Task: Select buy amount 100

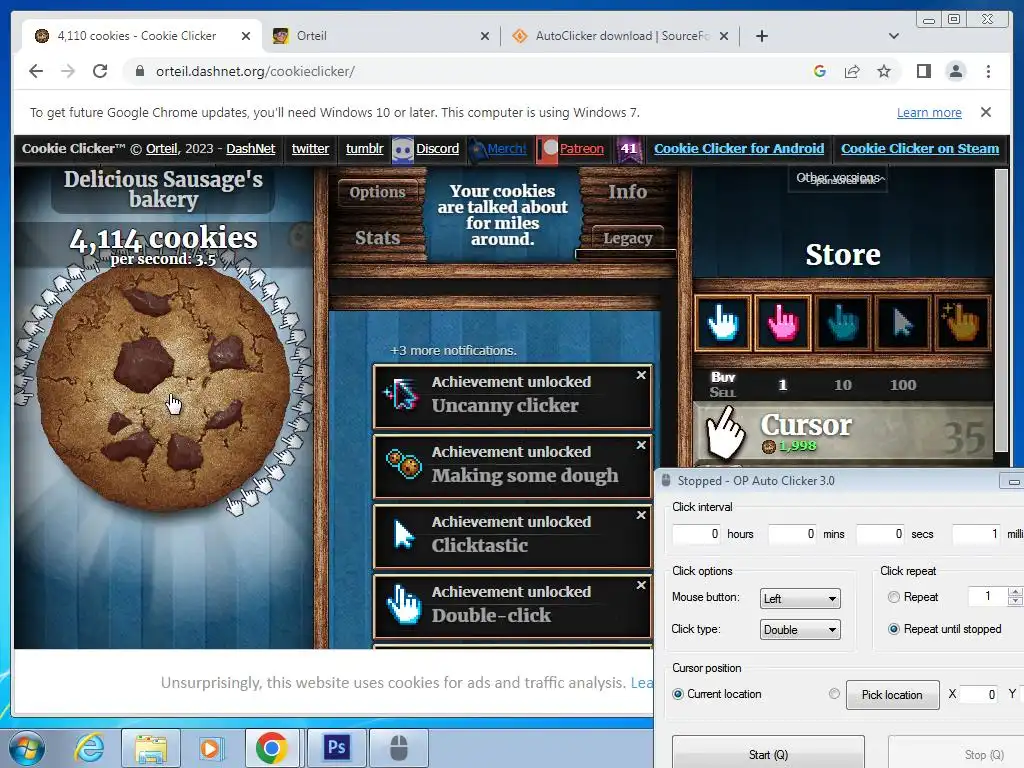Action: (903, 385)
